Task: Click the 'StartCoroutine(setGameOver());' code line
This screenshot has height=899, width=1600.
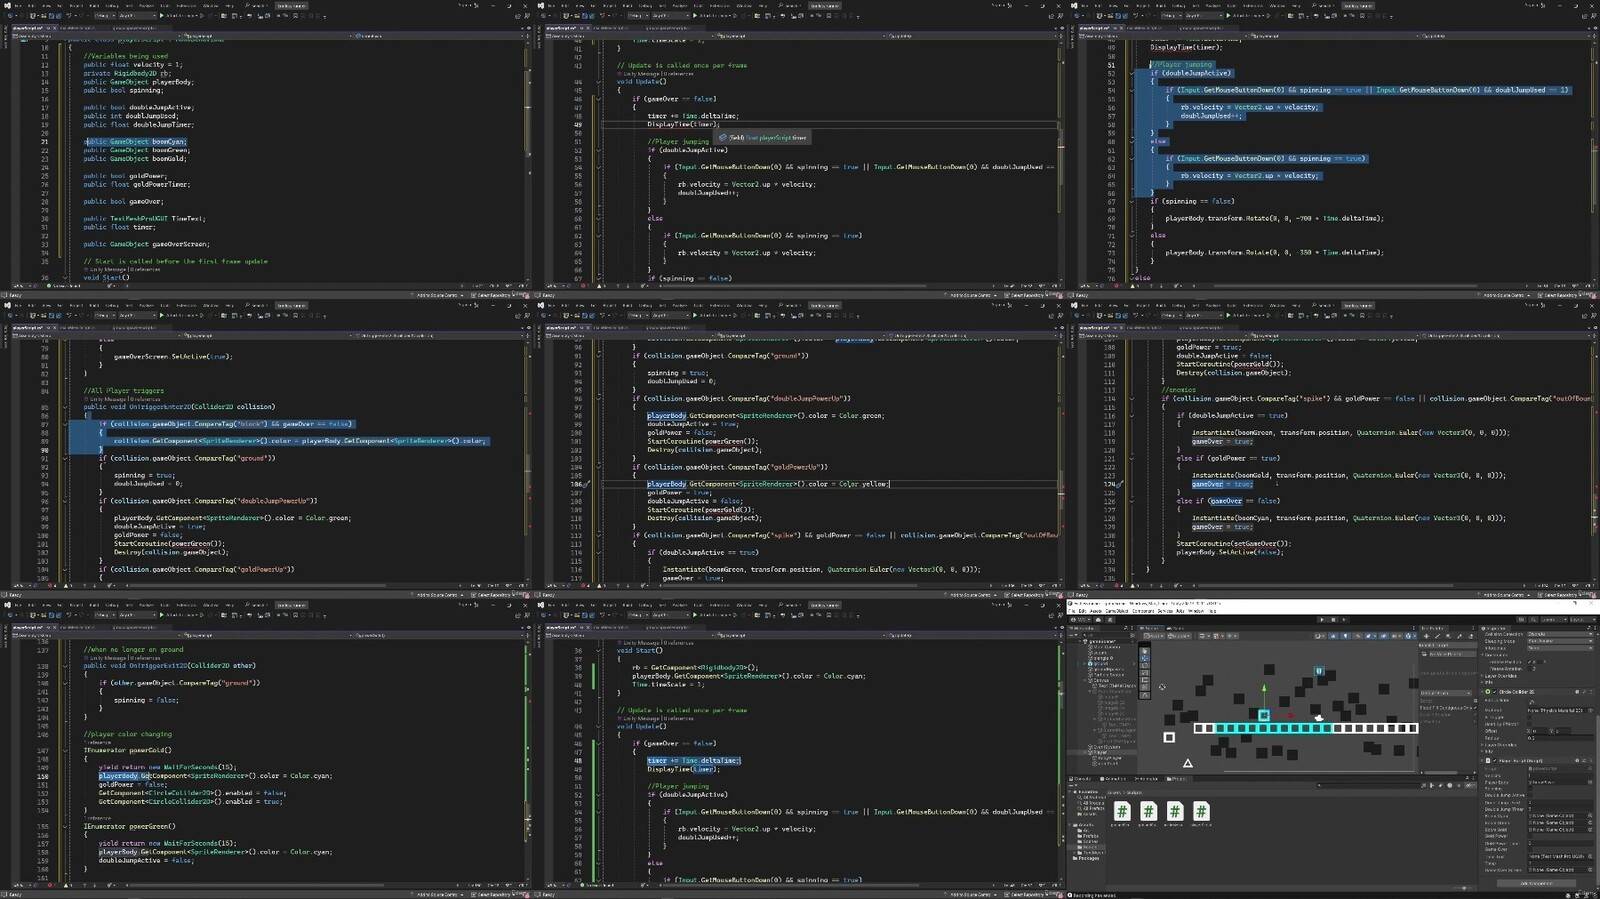Action: coord(1233,544)
